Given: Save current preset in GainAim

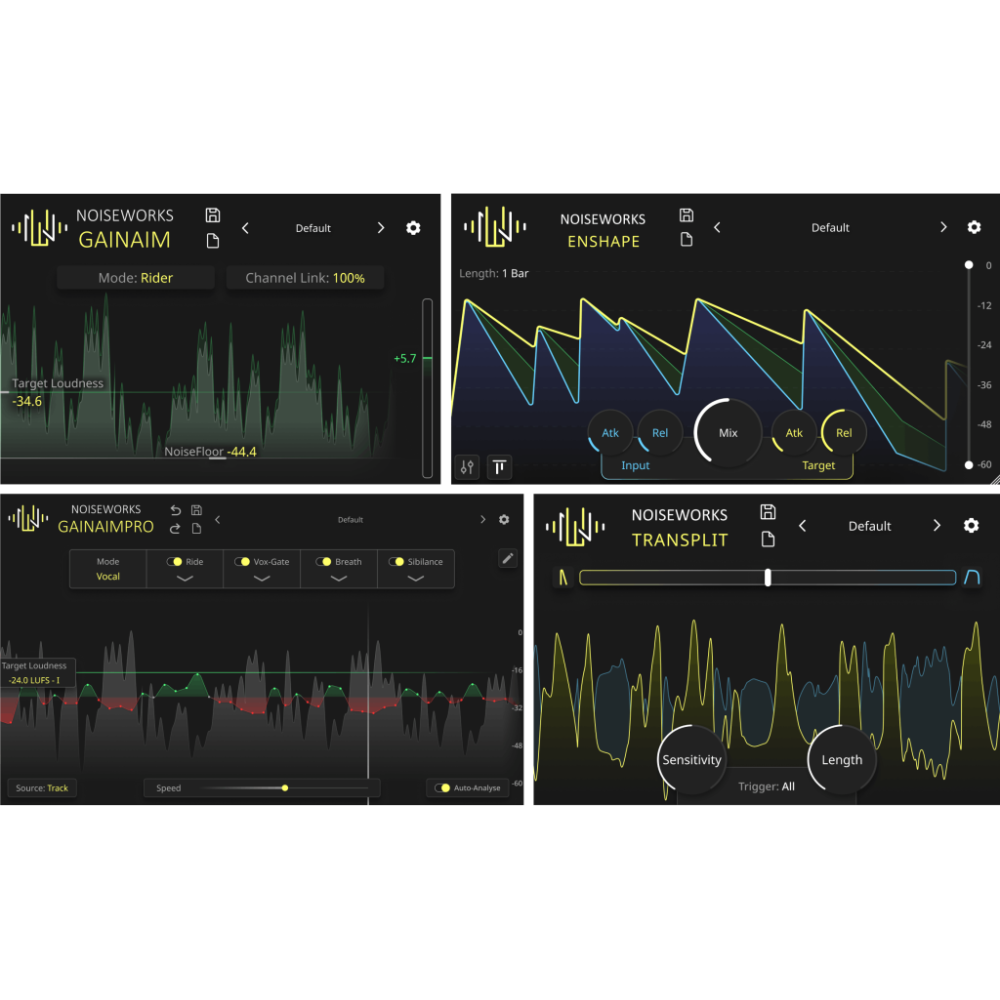Looking at the screenshot, I should tap(213, 214).
